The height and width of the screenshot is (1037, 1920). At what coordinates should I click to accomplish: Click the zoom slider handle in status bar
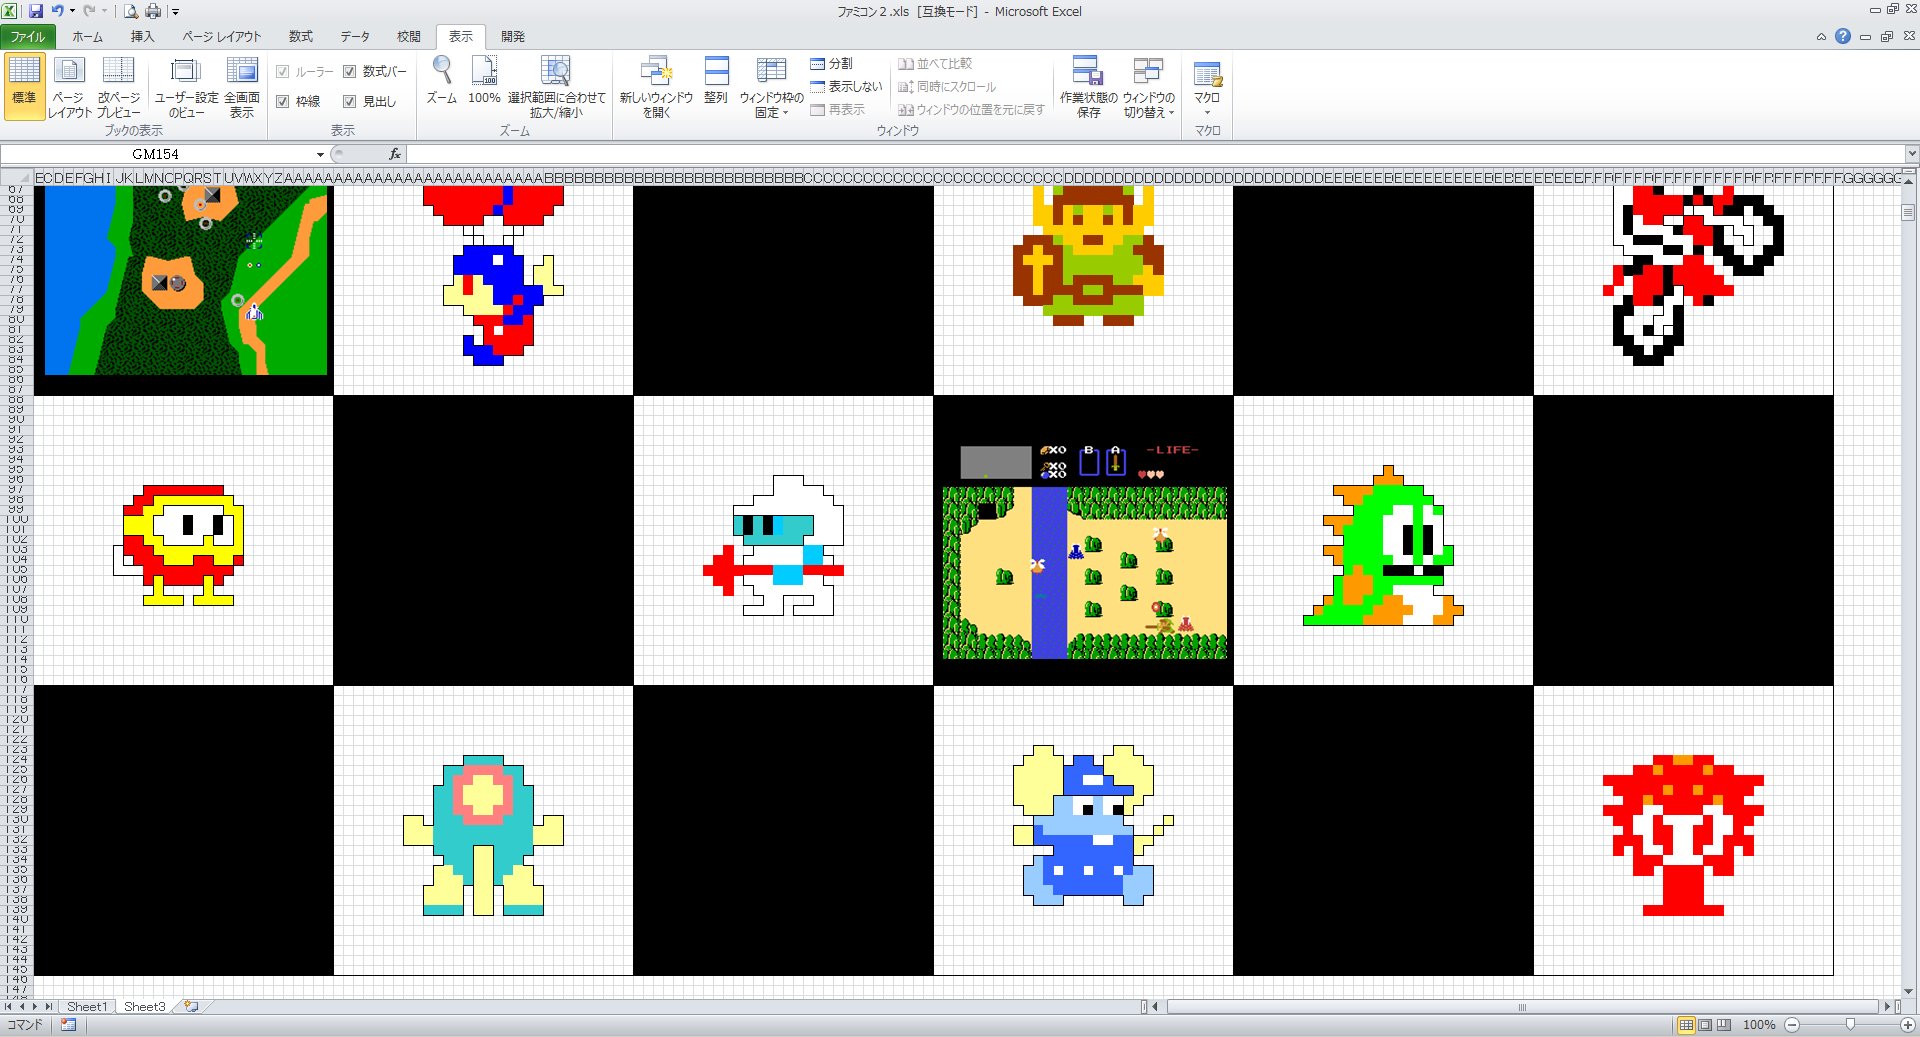click(1850, 1025)
